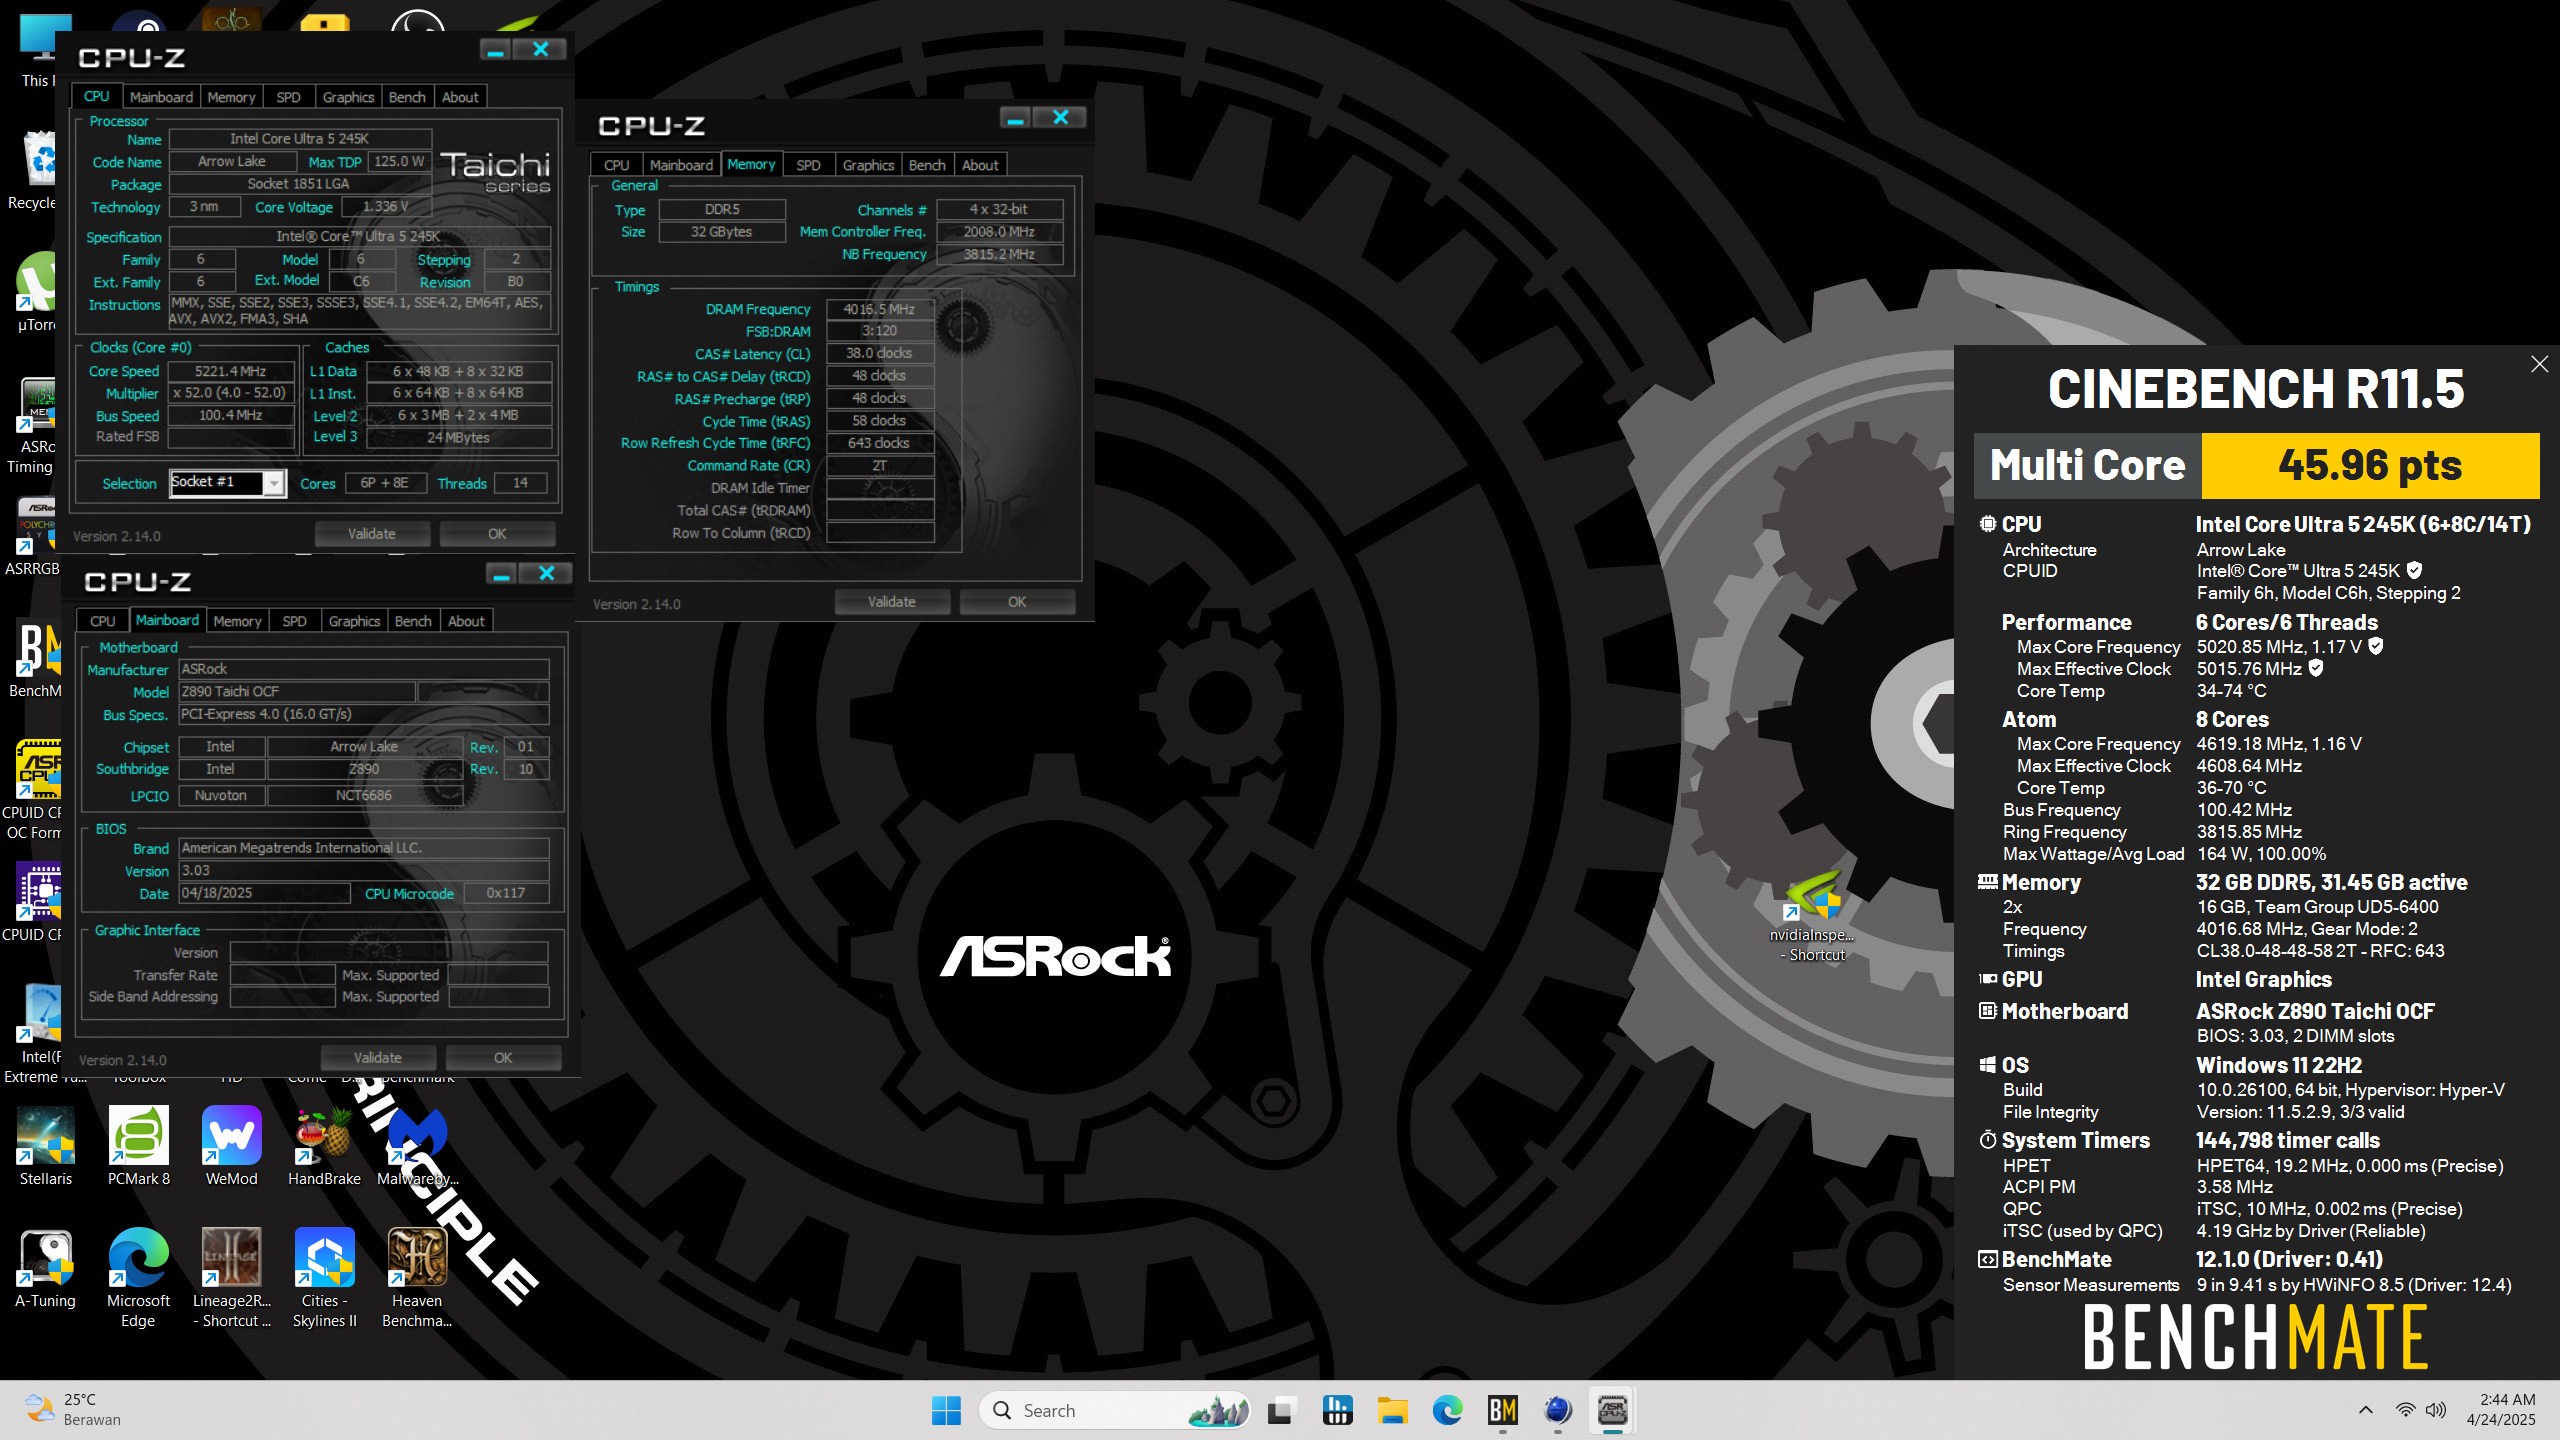Viewport: 2560px width, 1440px height.
Task: Open SPD tab in Mainboard CPU-Z window
Action: 294,621
